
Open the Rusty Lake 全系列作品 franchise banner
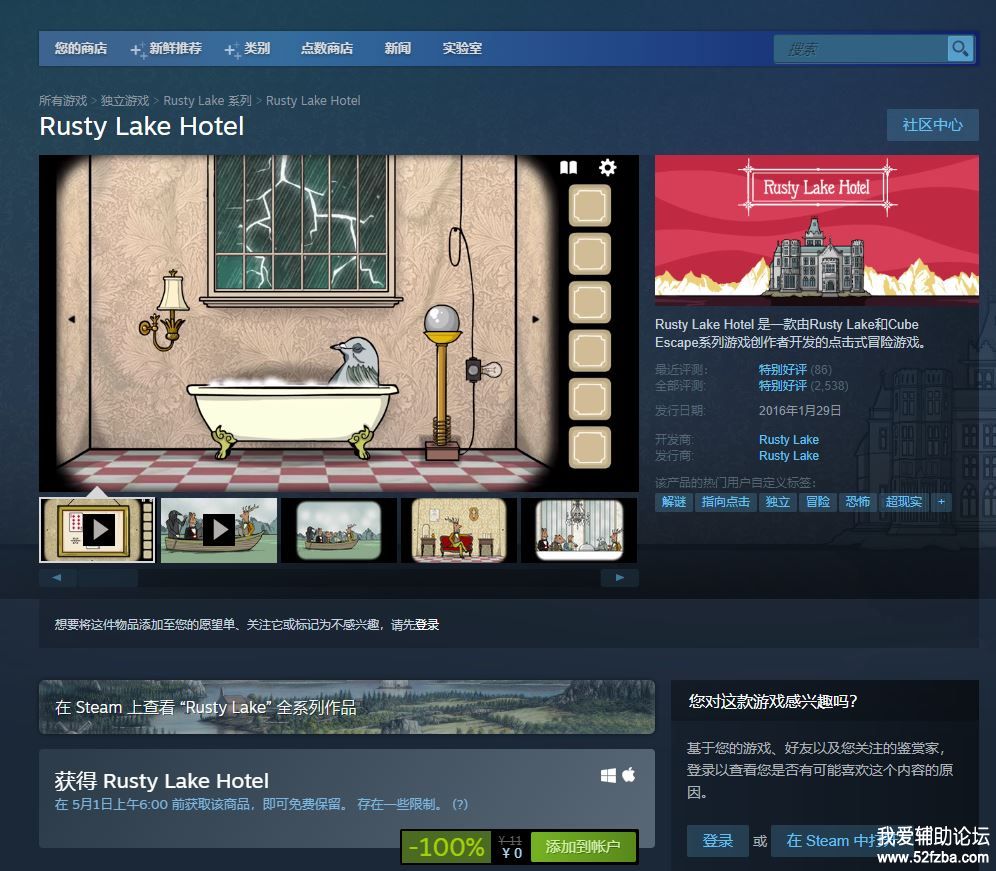(x=347, y=707)
